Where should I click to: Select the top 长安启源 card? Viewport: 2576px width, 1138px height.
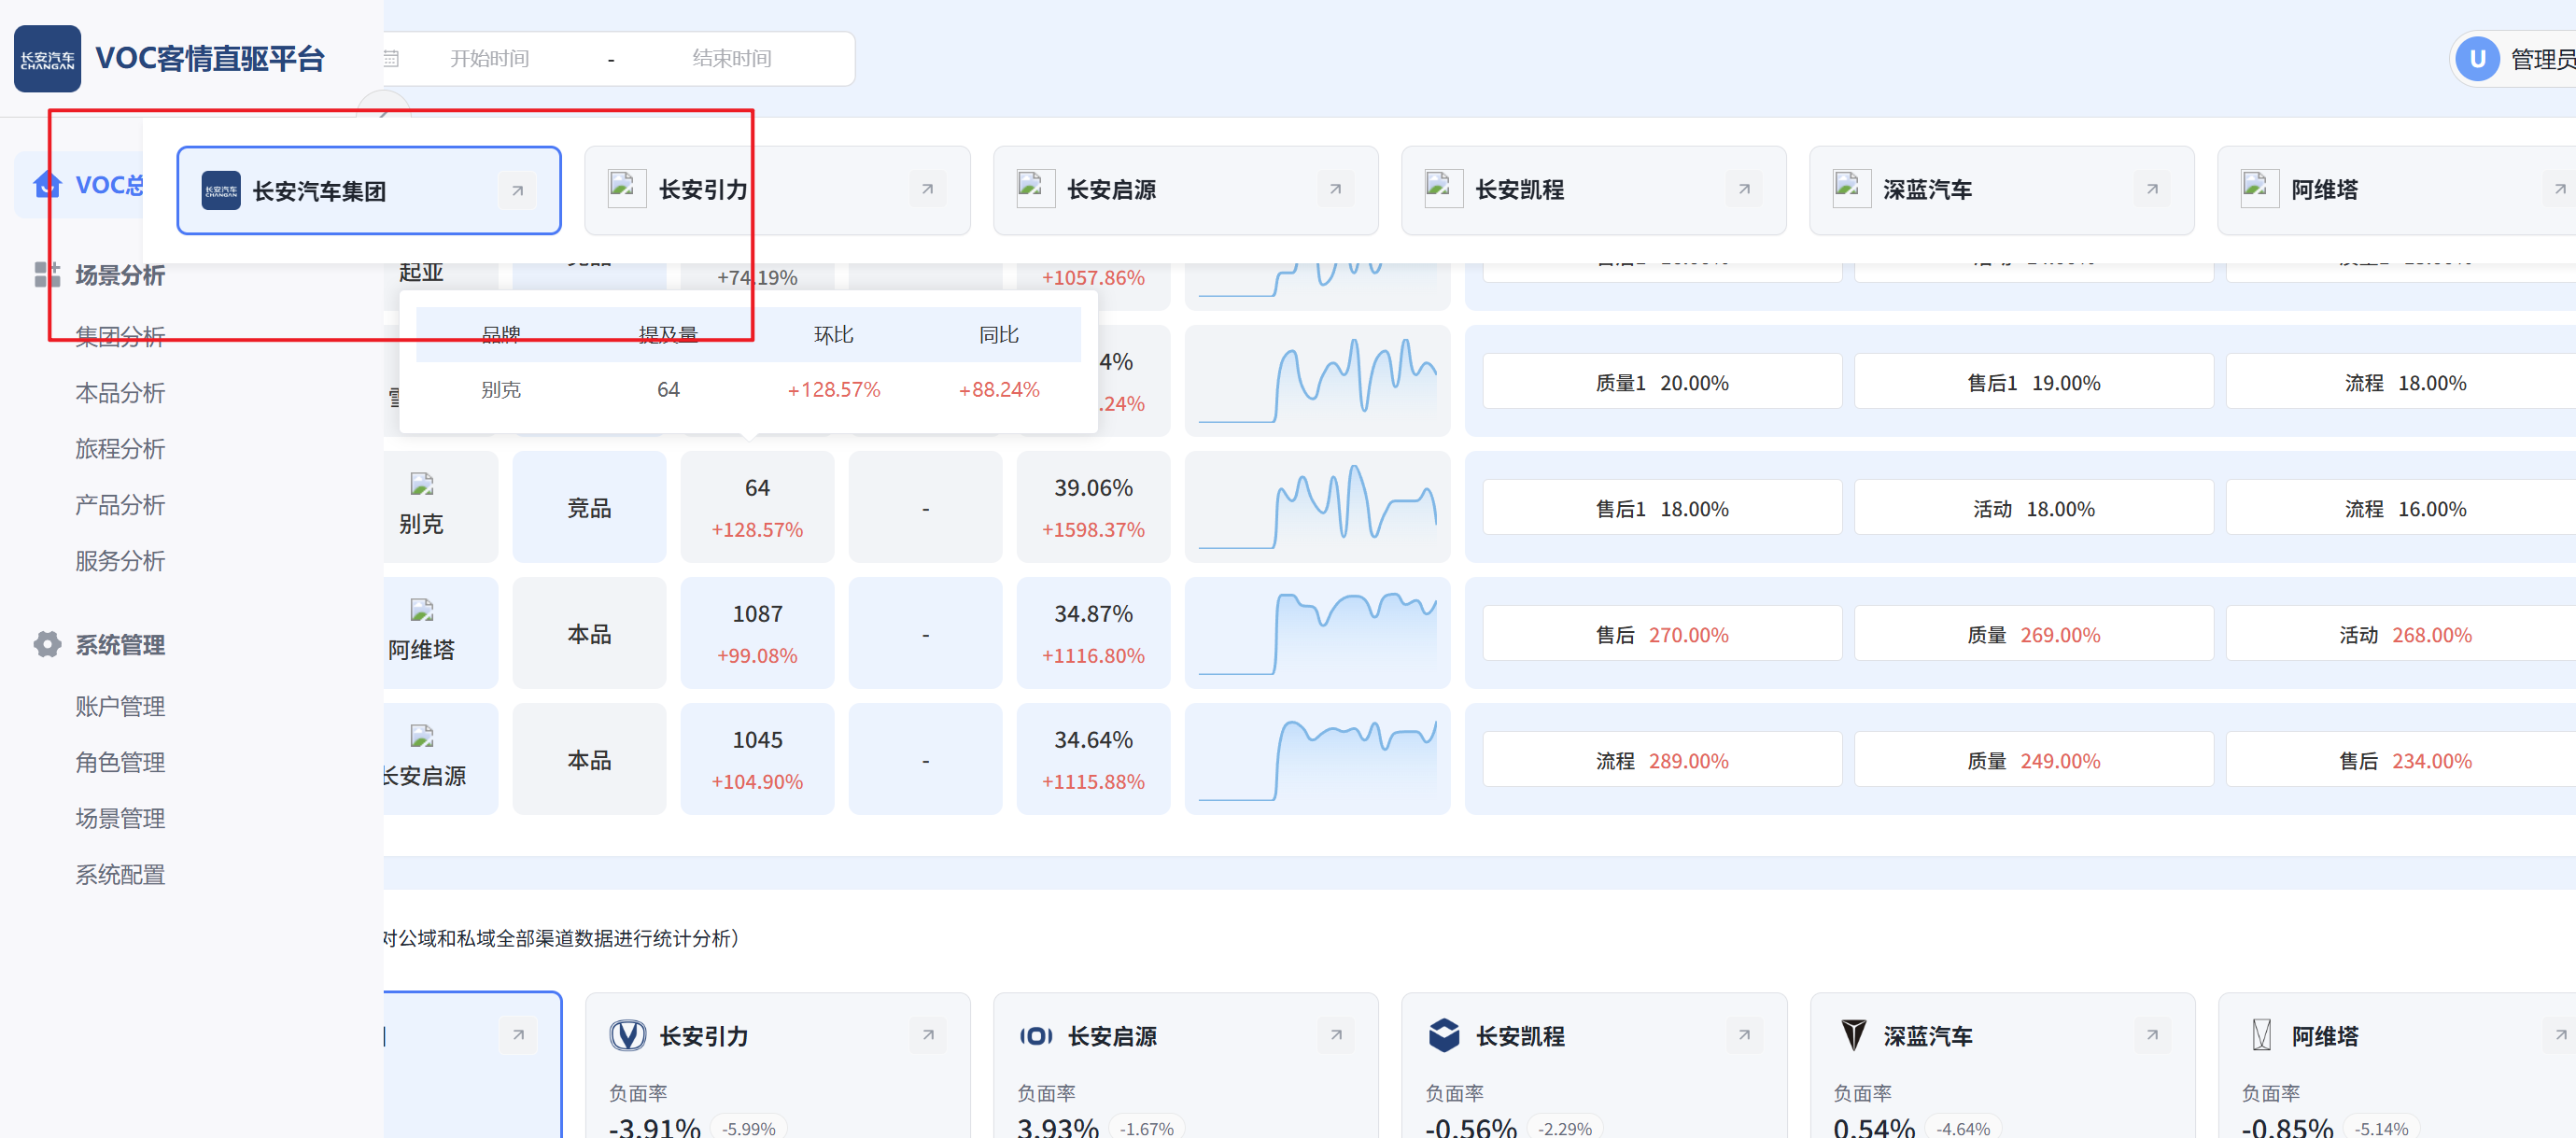[1185, 190]
